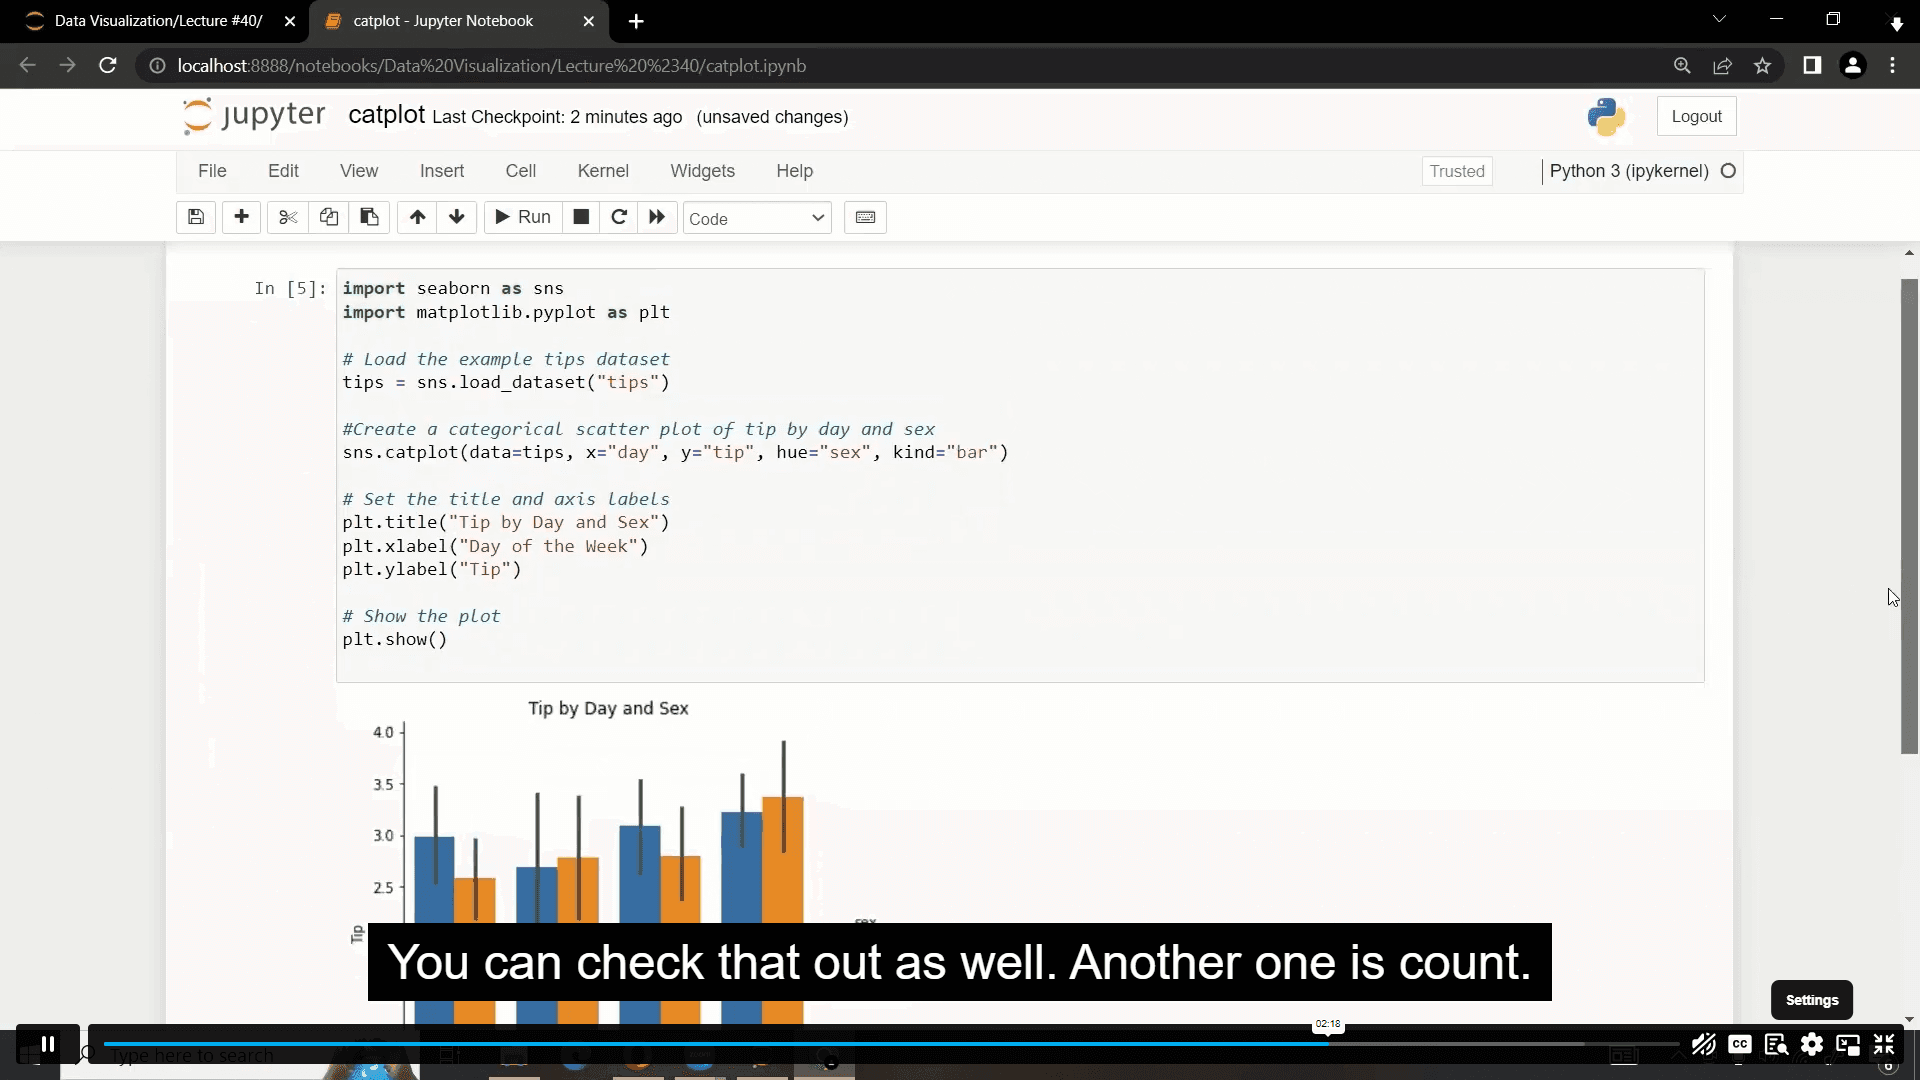Open the video Settings panel
This screenshot has width=1920, height=1080.
(1813, 1044)
